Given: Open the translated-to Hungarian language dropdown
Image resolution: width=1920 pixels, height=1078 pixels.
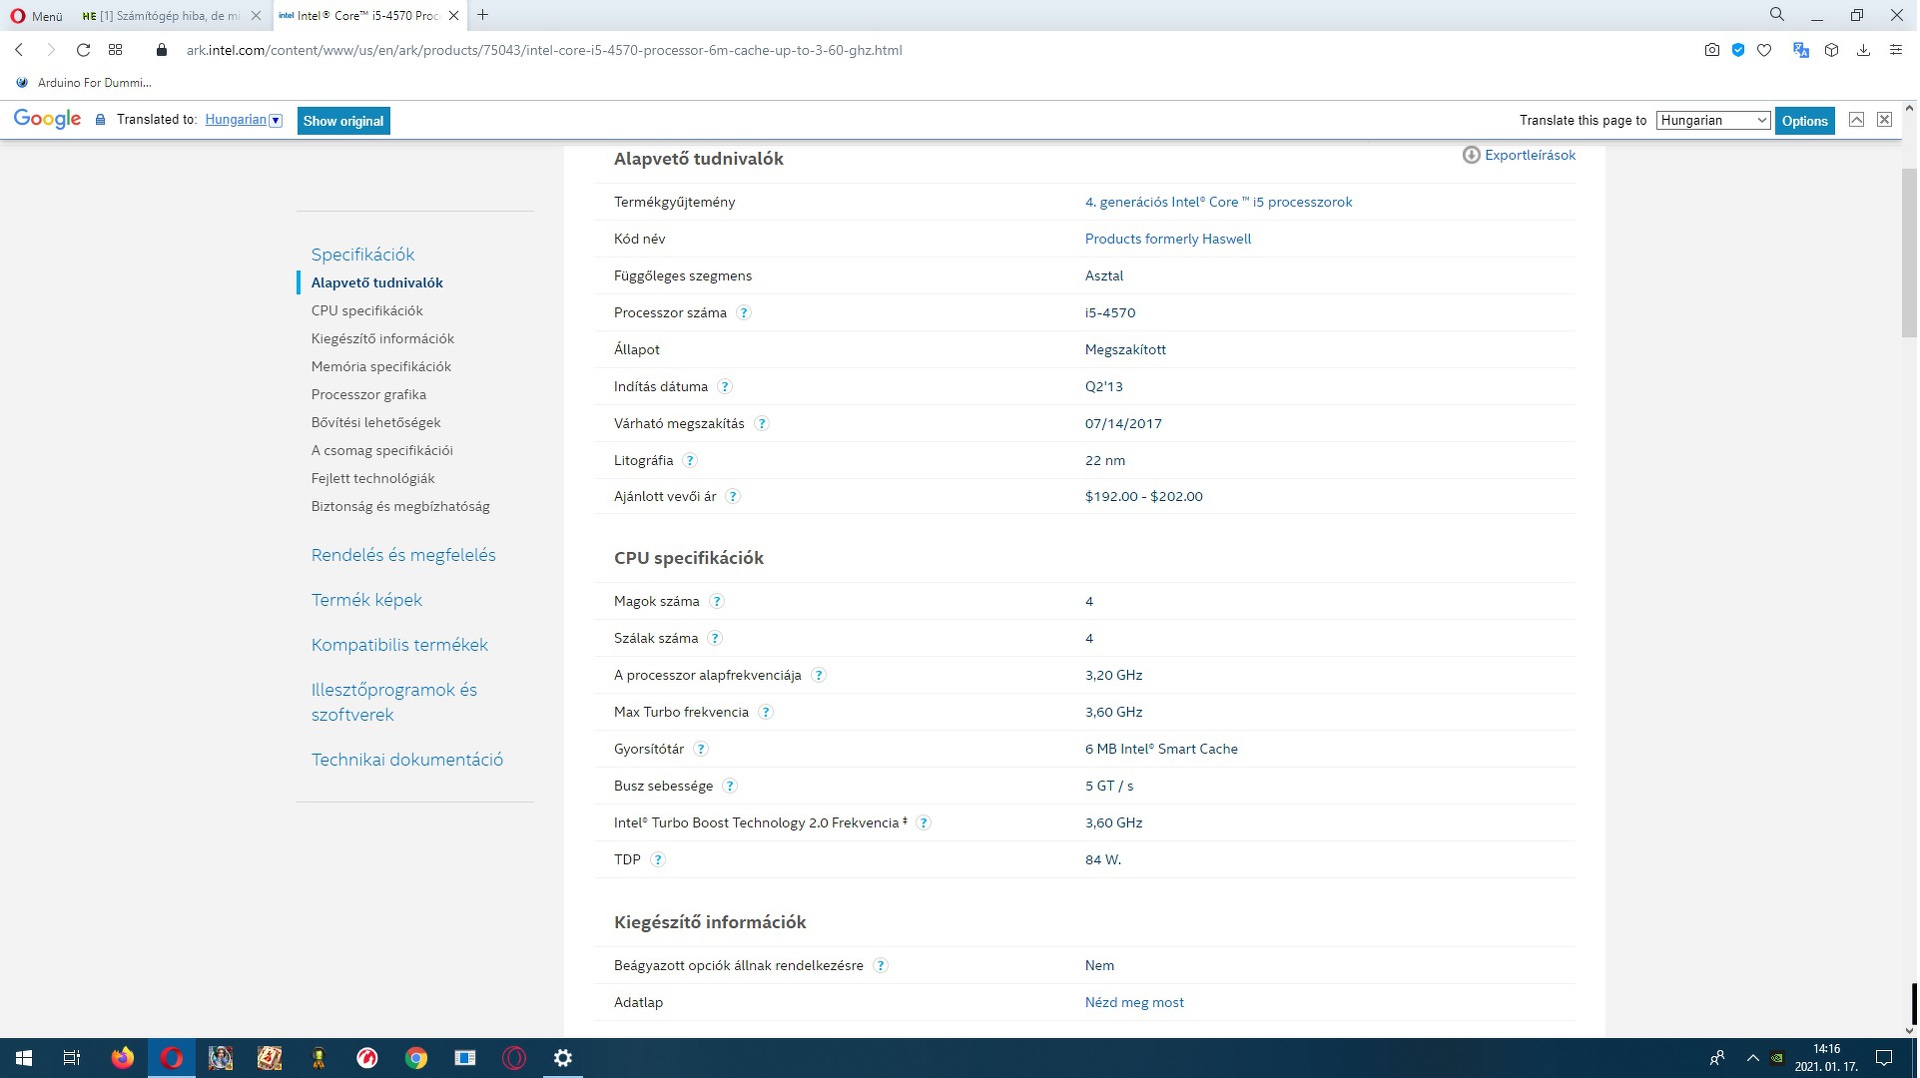Looking at the screenshot, I should click(244, 120).
